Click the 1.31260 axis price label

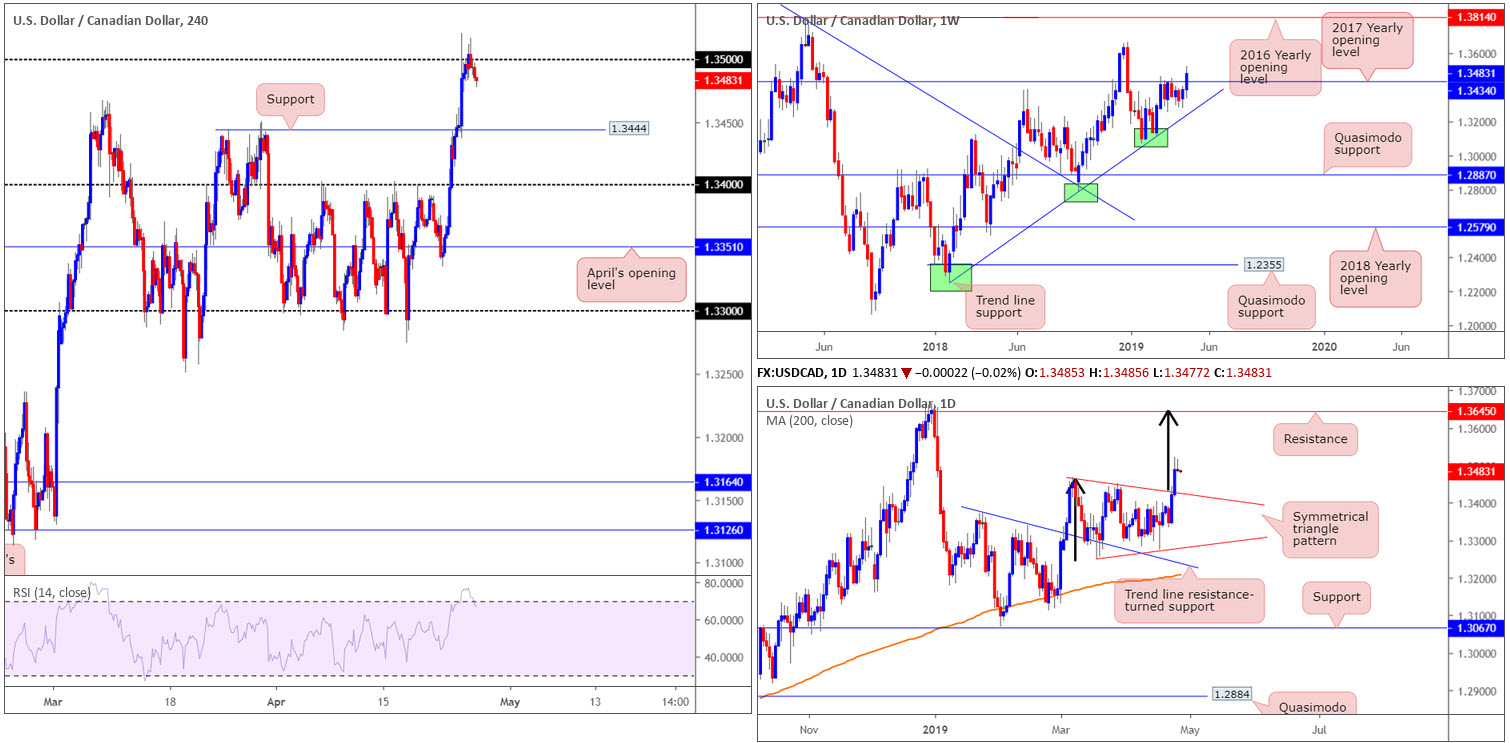(x=724, y=530)
